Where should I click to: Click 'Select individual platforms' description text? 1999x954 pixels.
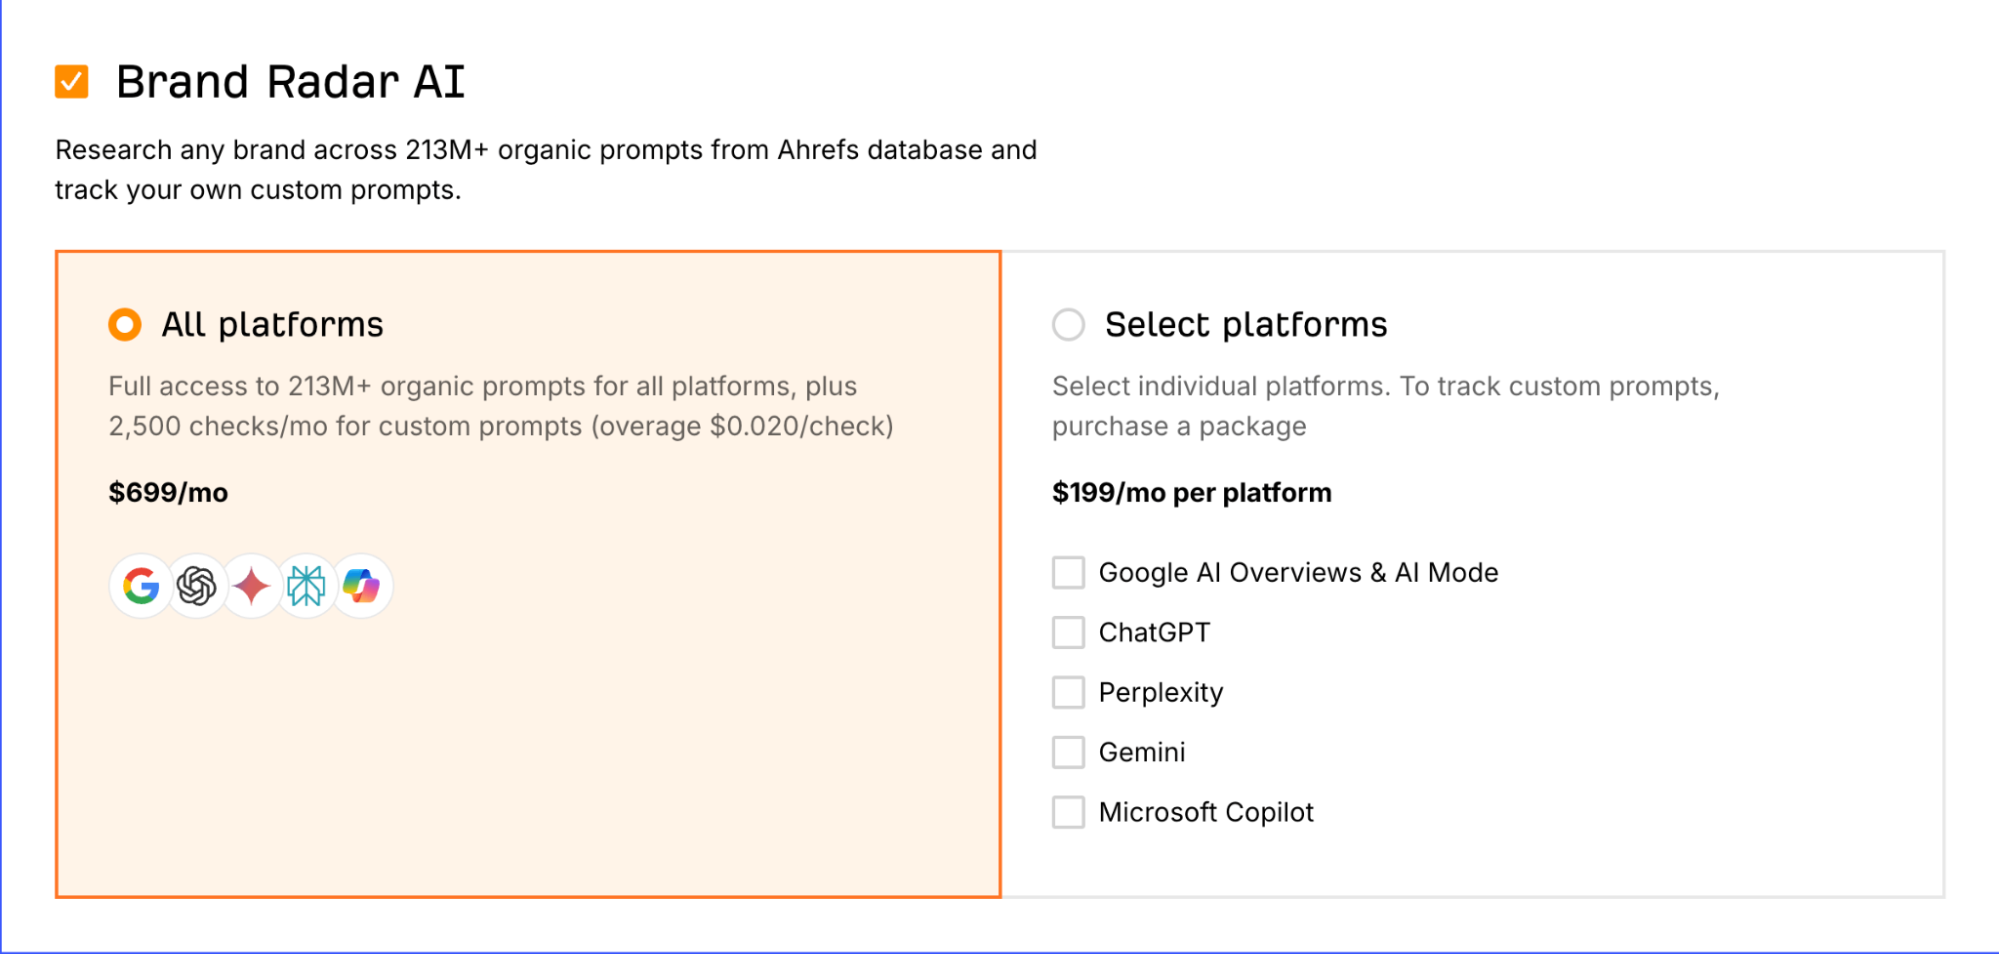(1386, 407)
